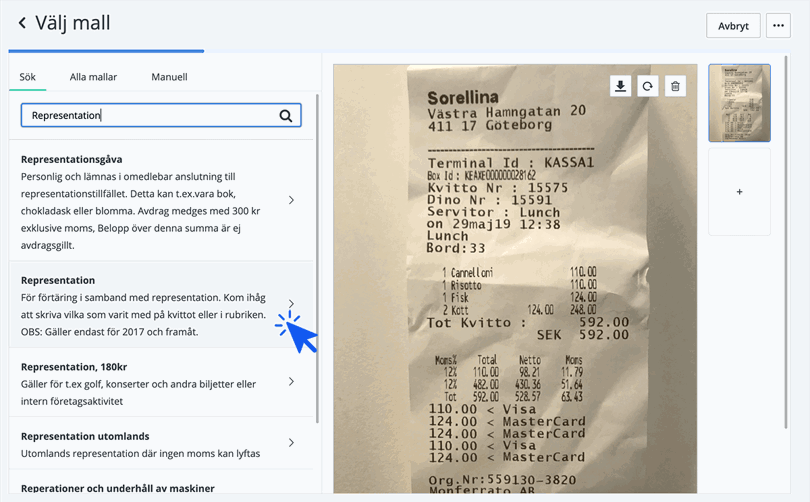Expand Representationsgåva chevron

tap(291, 200)
